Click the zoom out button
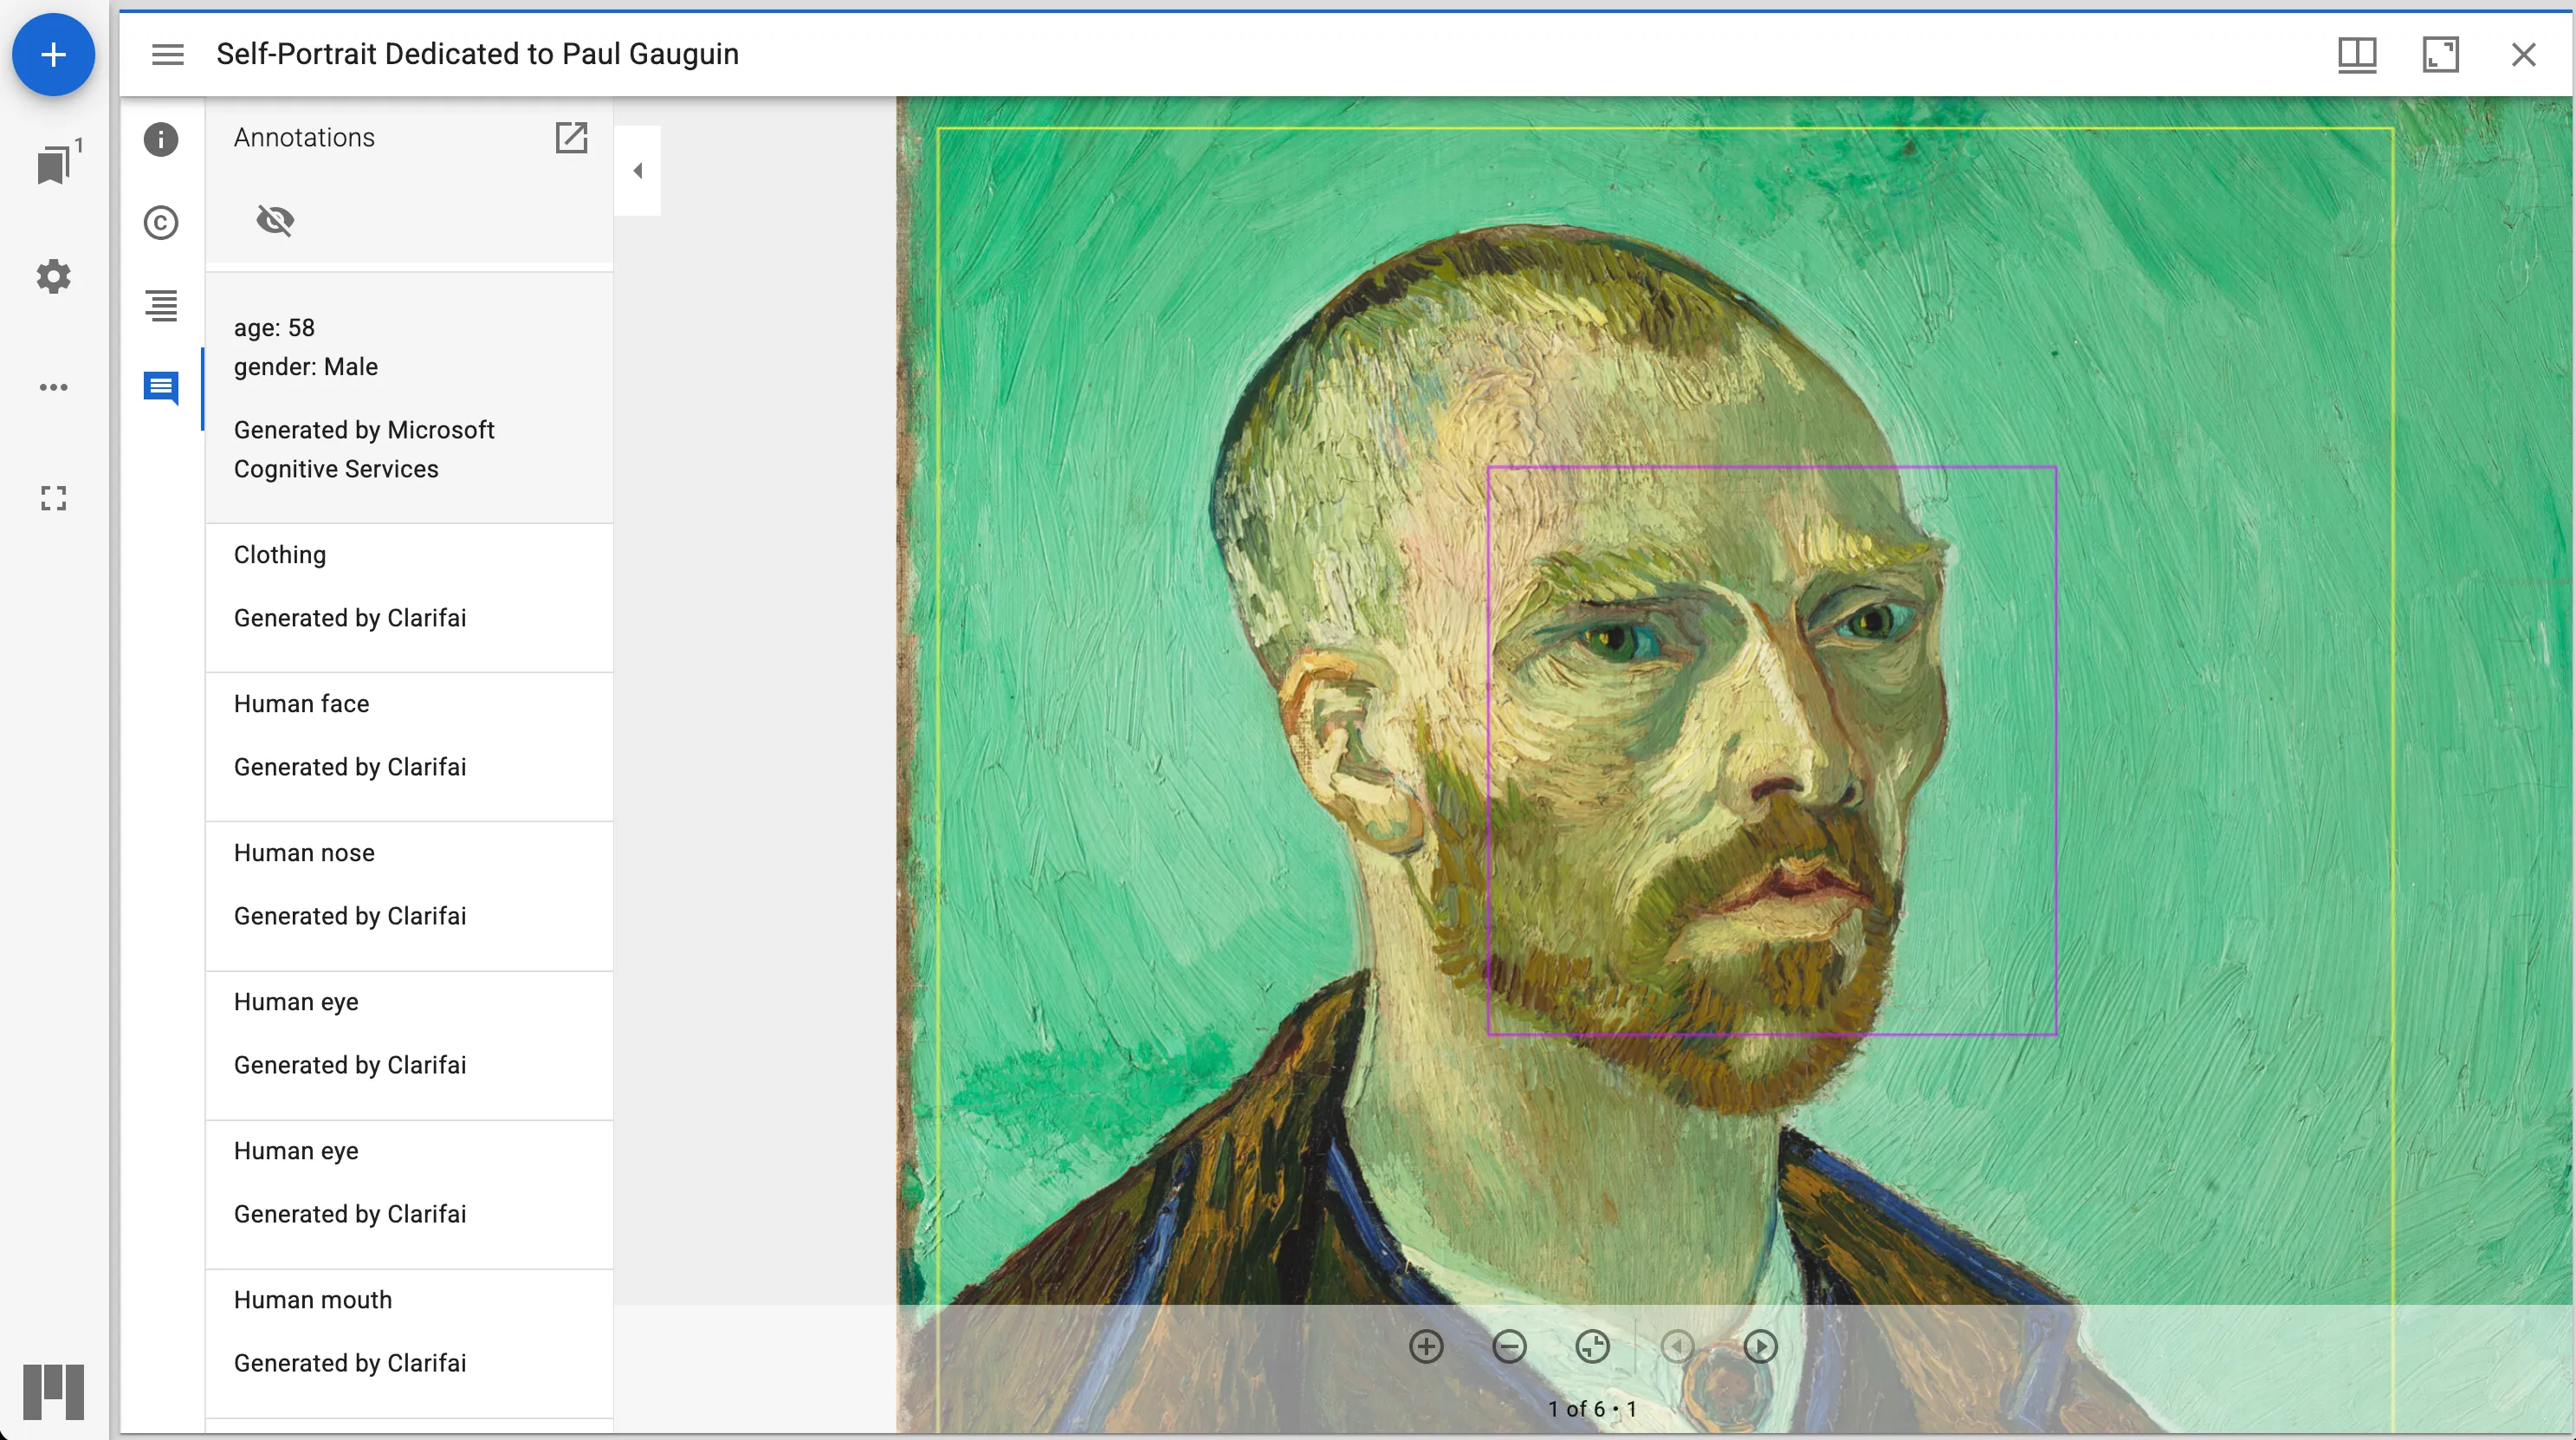The width and height of the screenshot is (2576, 1440). pos(1509,1347)
